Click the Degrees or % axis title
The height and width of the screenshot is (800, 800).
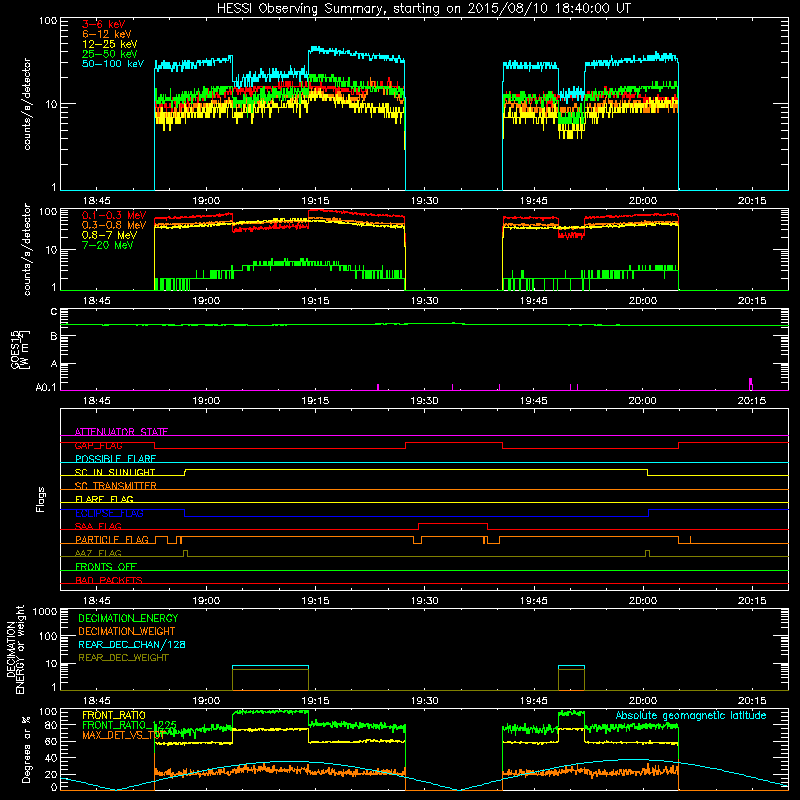click(26, 749)
